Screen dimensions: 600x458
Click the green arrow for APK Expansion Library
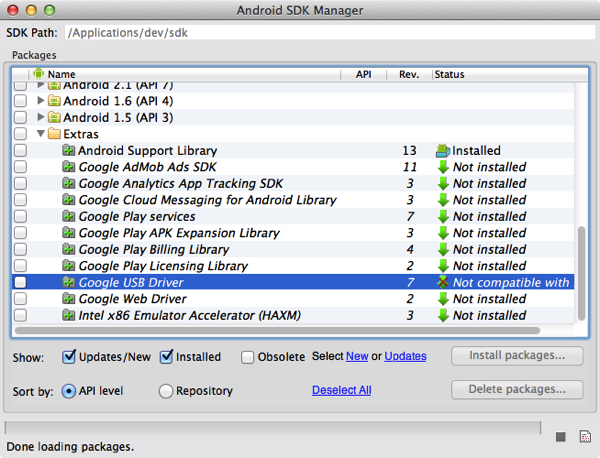pos(443,233)
